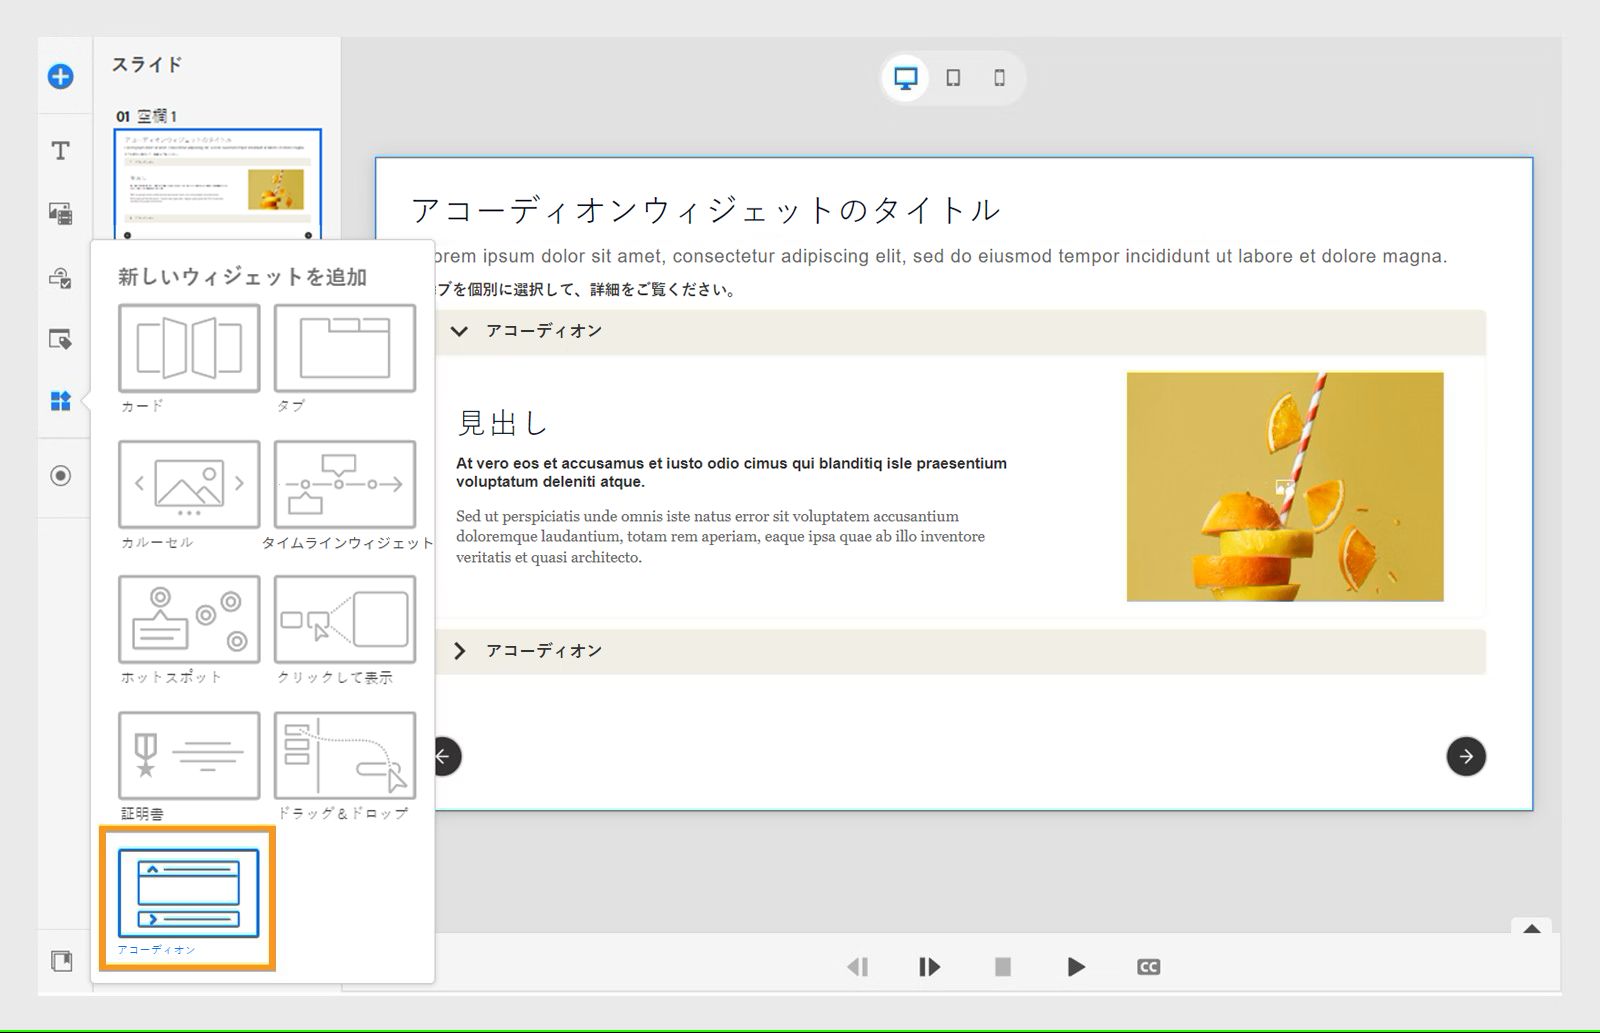Click the '01 空欄 1' slide label
1600x1033 pixels.
point(146,116)
